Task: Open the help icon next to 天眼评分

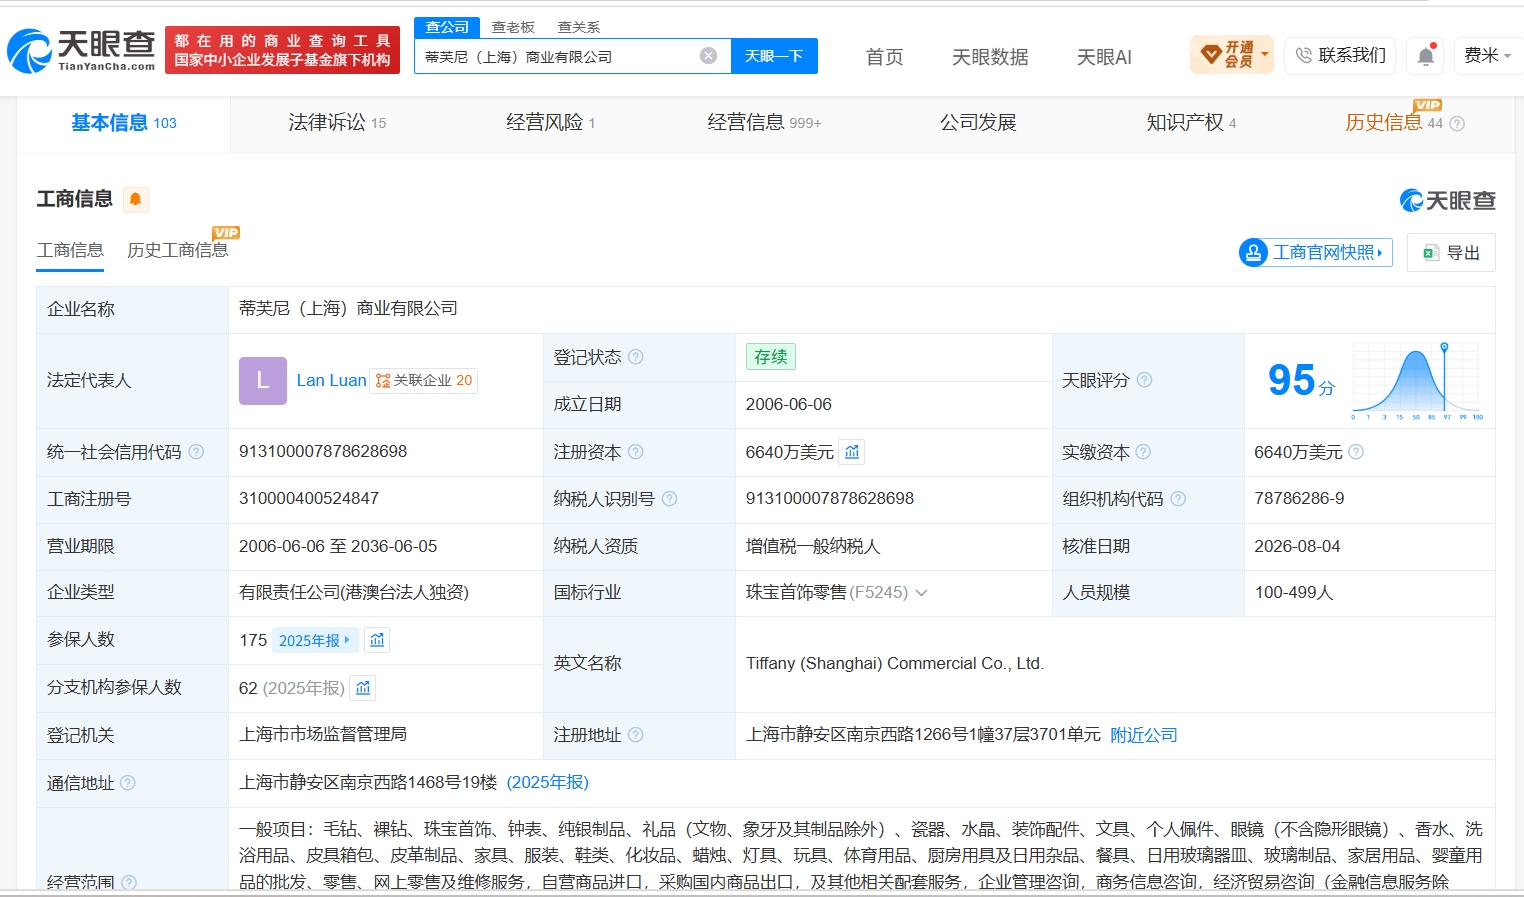Action: 1145,380
